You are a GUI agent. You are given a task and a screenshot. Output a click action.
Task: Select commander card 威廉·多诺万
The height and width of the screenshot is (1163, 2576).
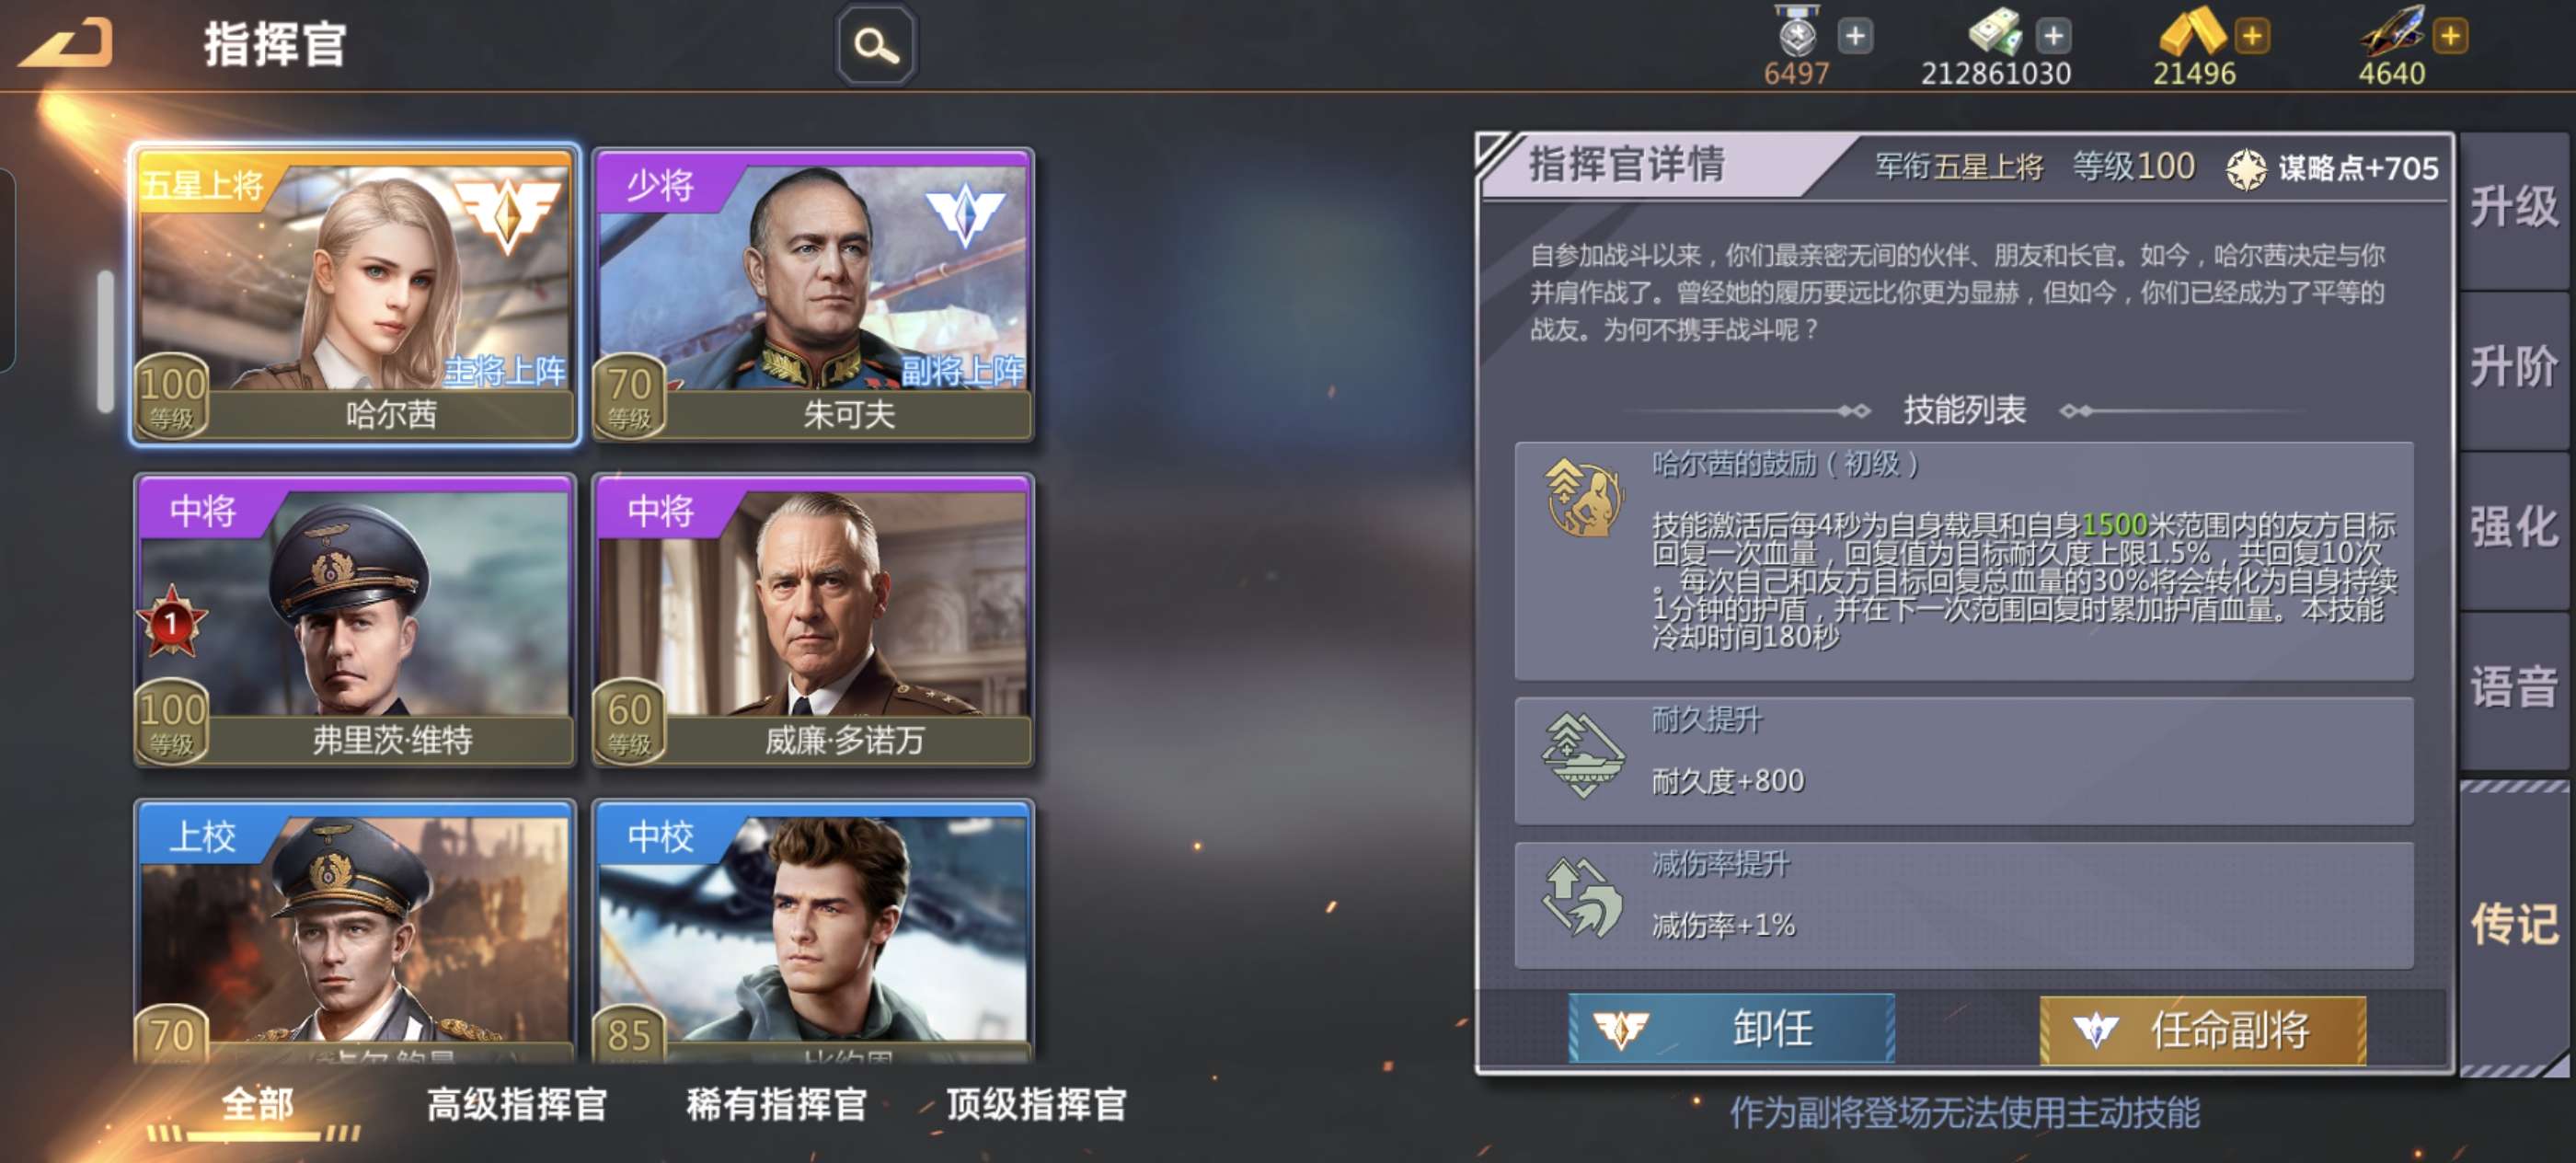coord(813,621)
